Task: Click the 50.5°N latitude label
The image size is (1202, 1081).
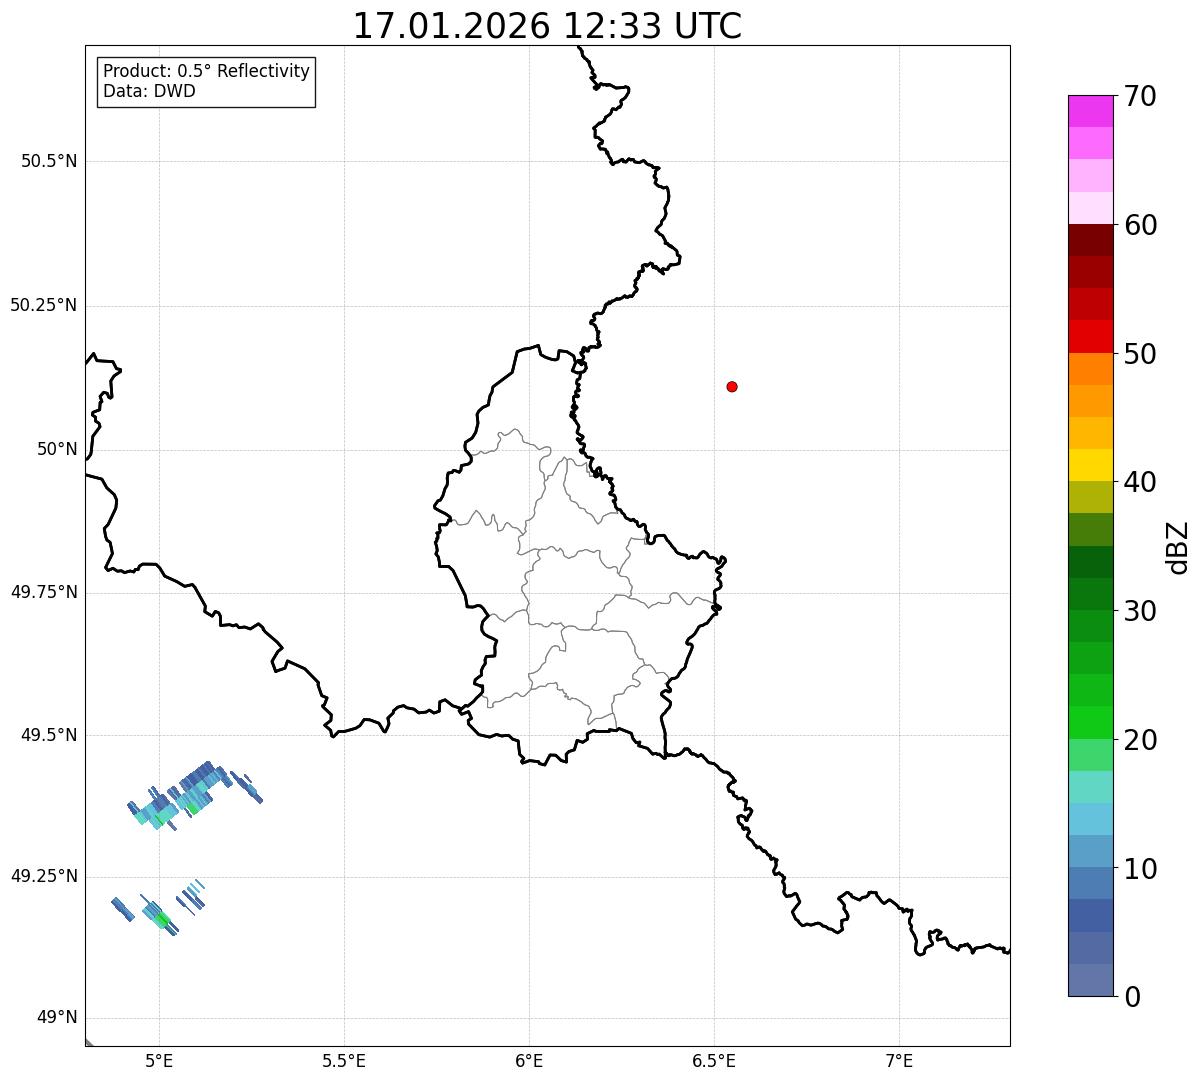Action: 49,161
